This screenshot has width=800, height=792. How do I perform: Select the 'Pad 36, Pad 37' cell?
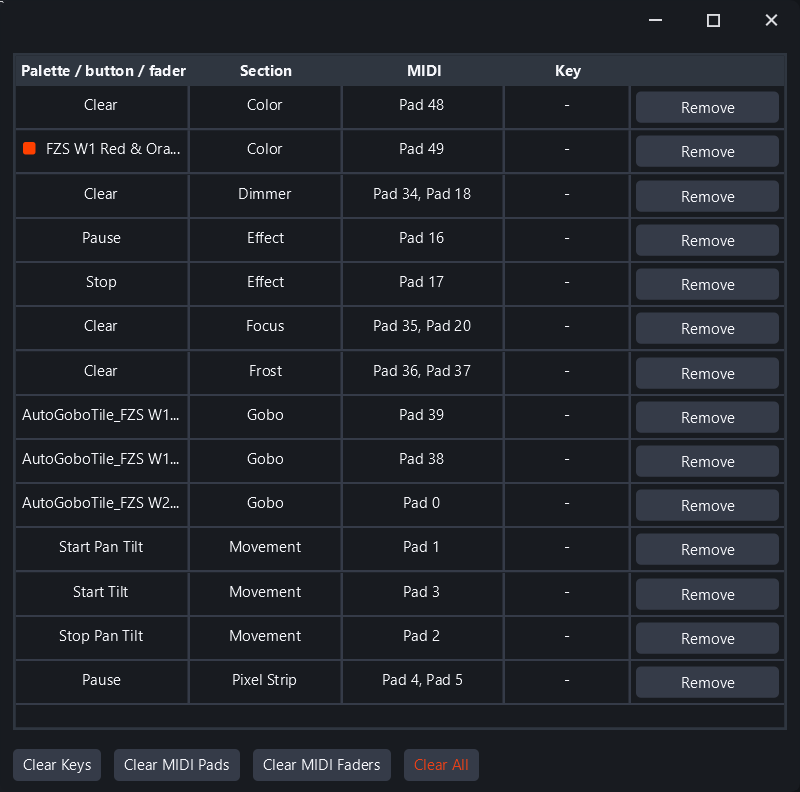coord(422,373)
